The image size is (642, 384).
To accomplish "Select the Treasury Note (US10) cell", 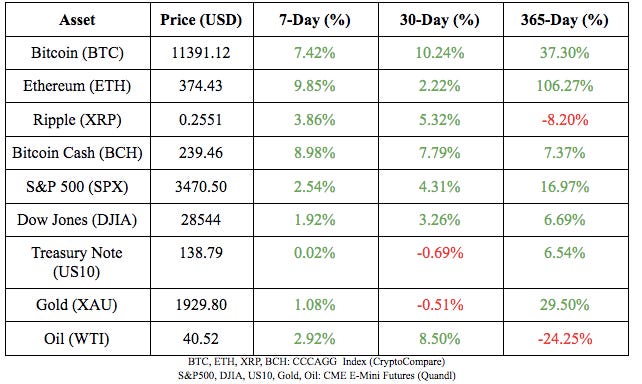I will click(x=77, y=262).
